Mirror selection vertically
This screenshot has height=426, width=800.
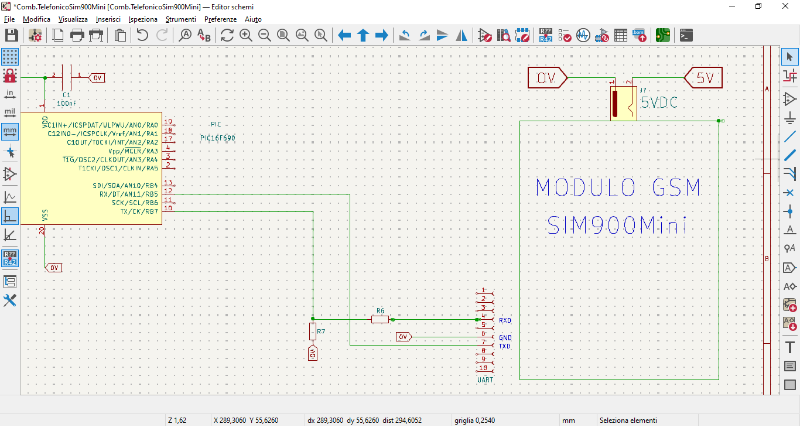[x=442, y=35]
